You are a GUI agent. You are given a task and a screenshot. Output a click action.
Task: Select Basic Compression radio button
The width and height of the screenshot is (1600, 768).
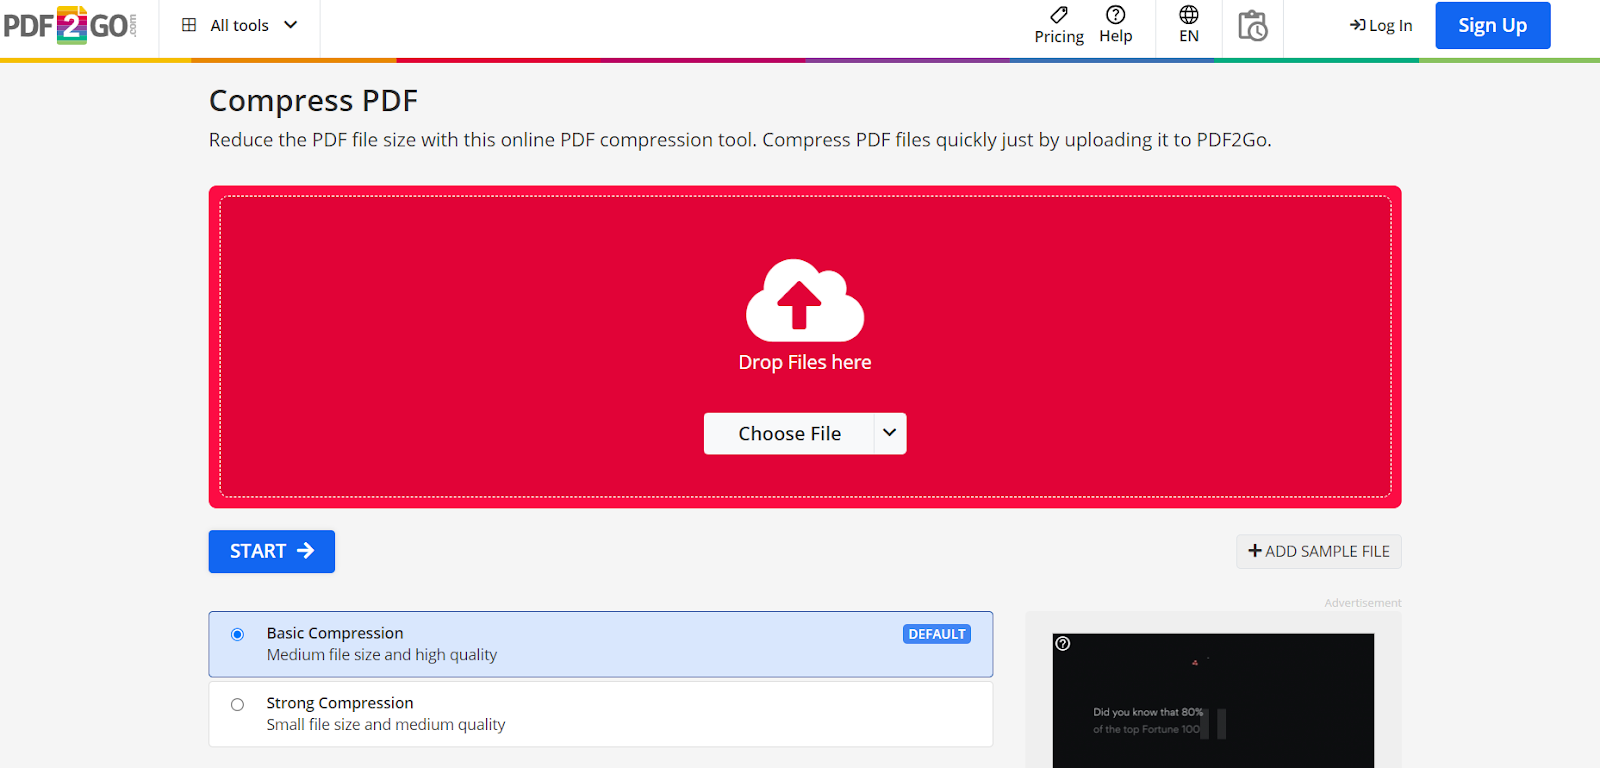point(237,634)
